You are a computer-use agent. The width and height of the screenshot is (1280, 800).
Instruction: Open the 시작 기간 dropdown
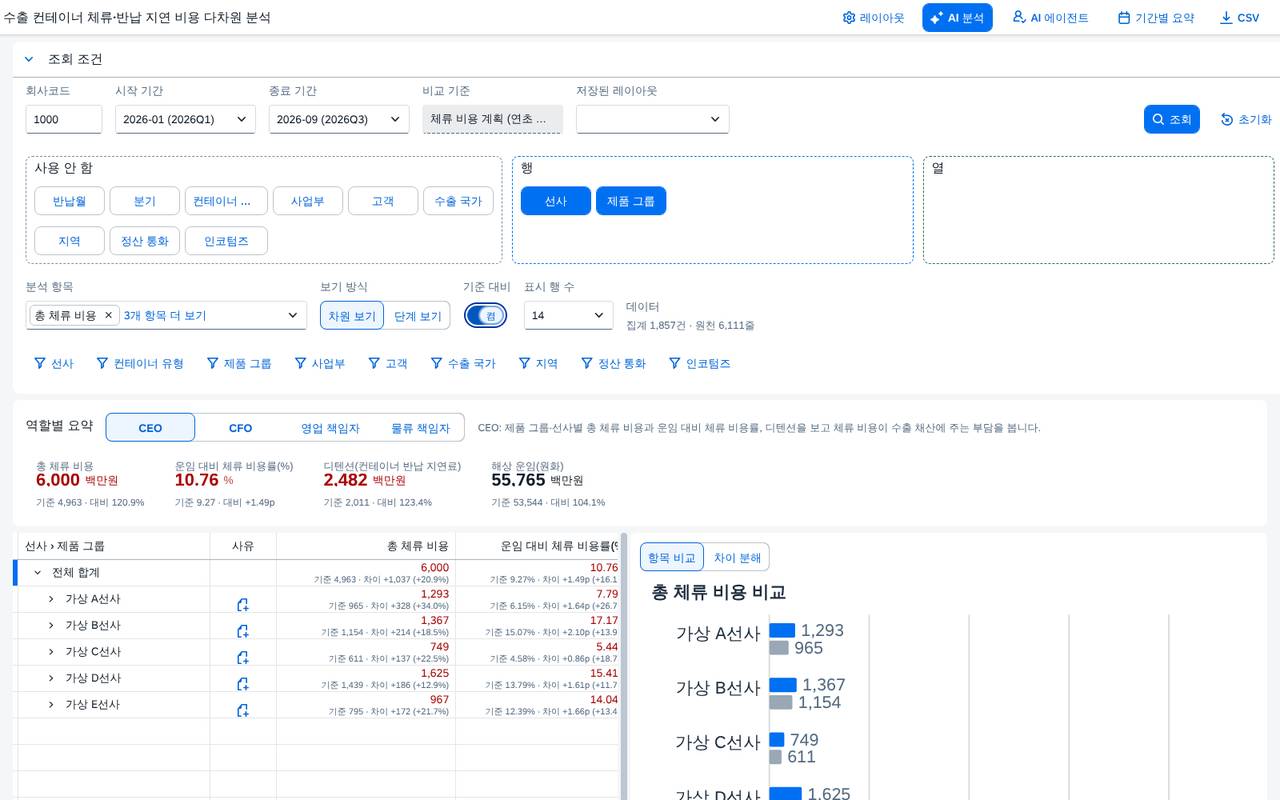click(x=185, y=119)
